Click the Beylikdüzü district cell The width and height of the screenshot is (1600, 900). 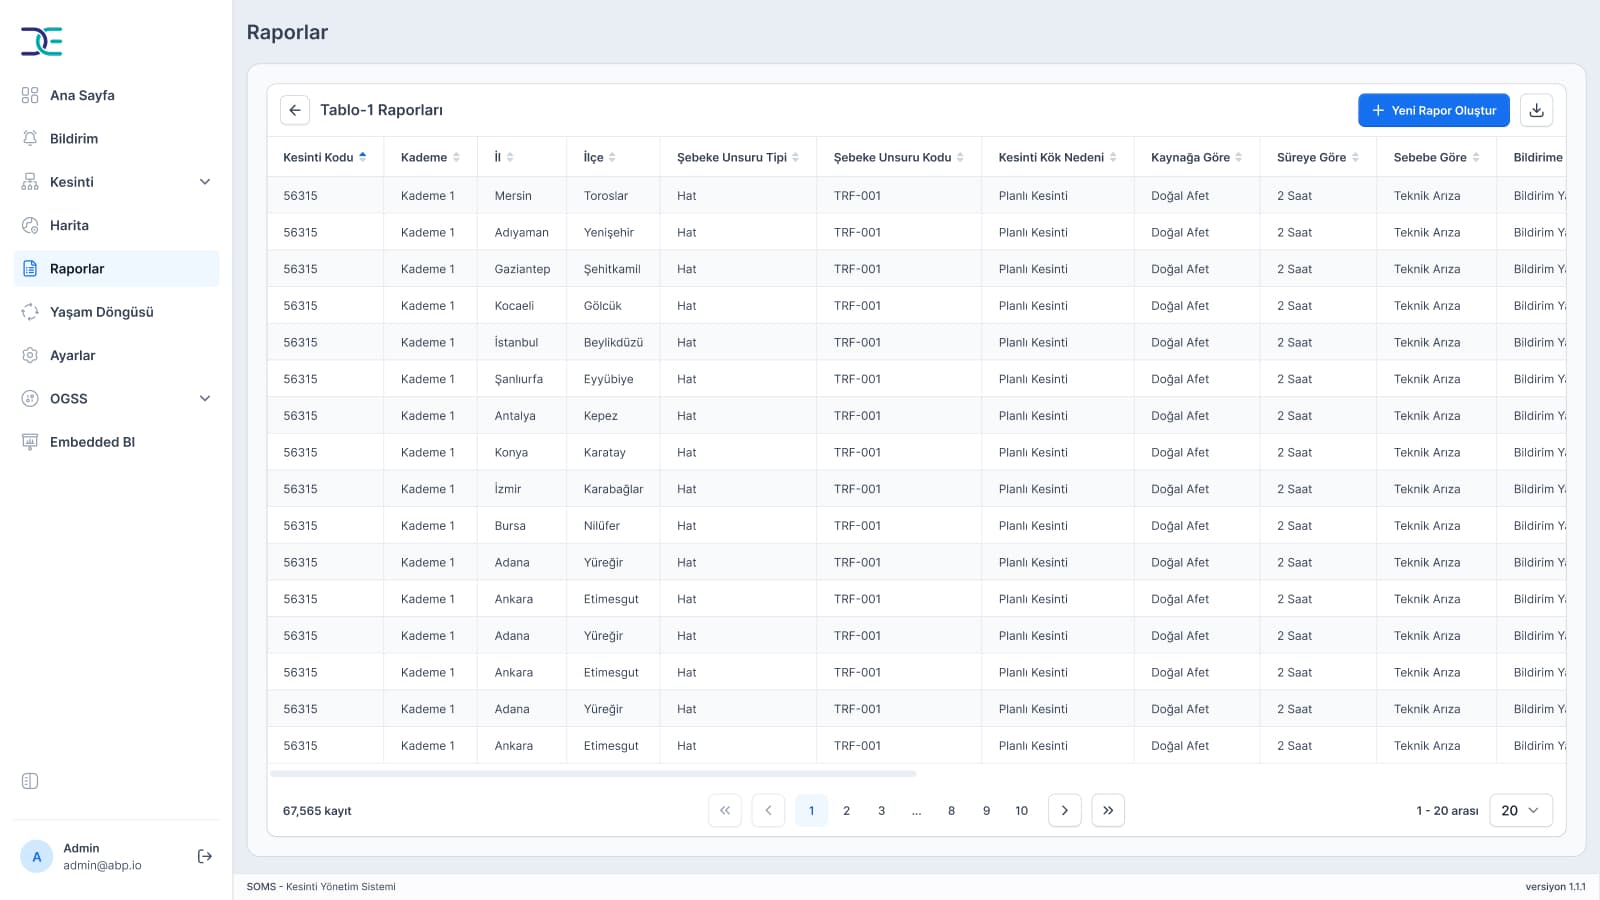(x=613, y=342)
